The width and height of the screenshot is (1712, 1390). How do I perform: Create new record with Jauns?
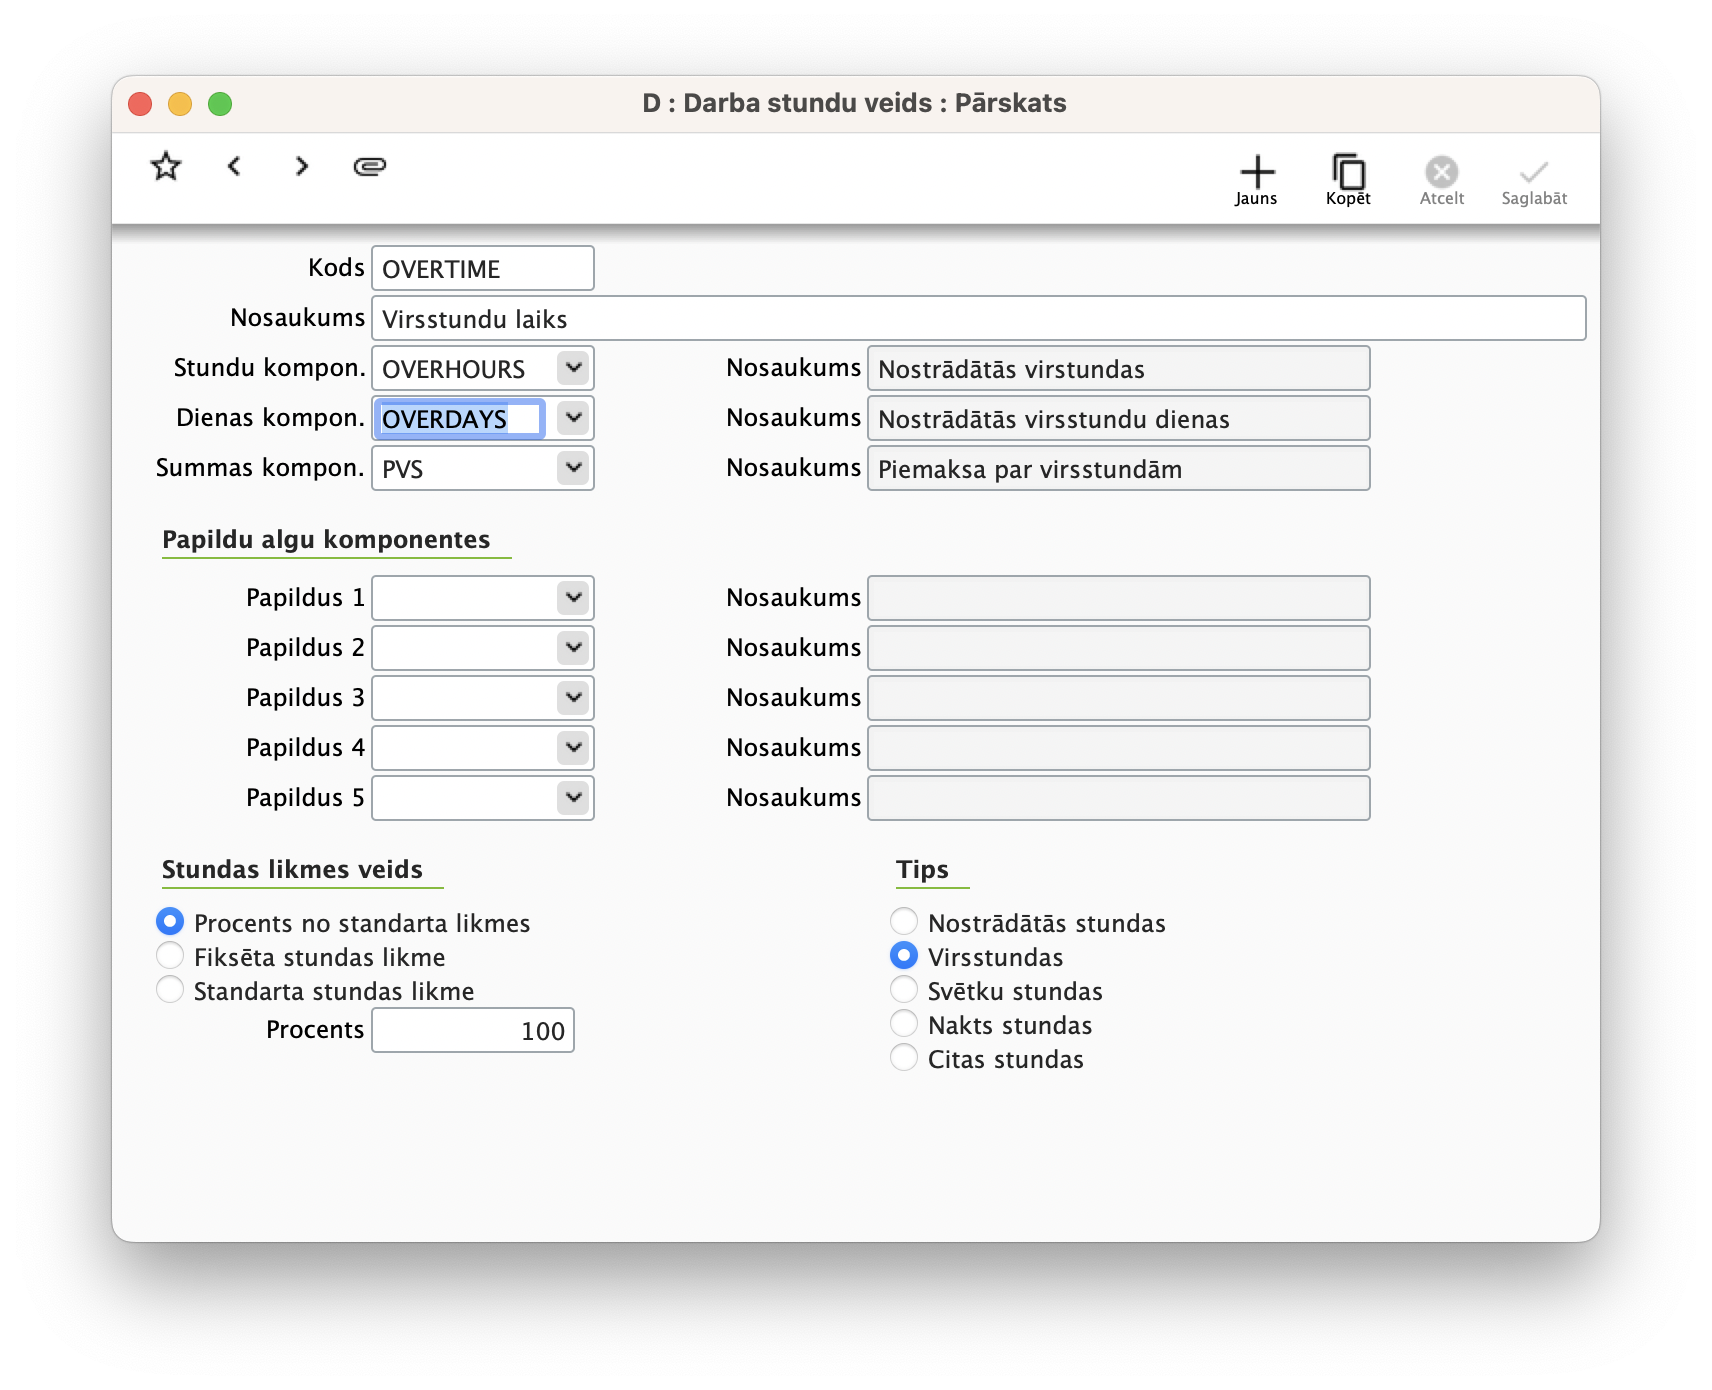(1256, 181)
